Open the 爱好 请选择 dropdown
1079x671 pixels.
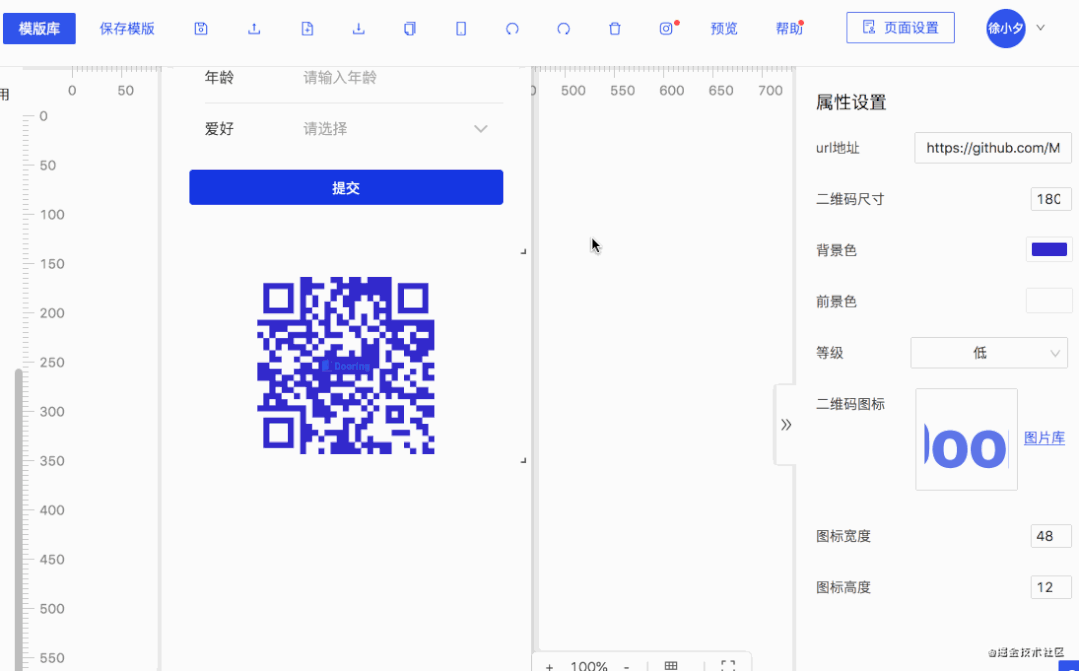(x=396, y=129)
